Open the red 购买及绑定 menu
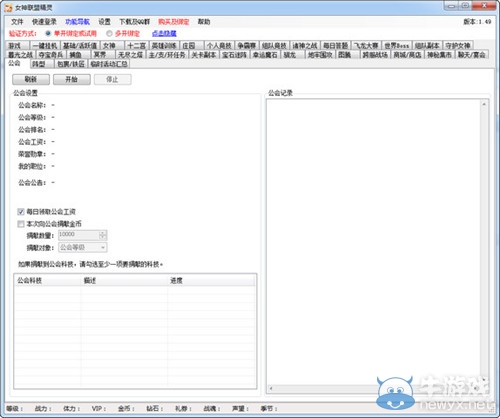This screenshot has height=418, width=500. 173,22
